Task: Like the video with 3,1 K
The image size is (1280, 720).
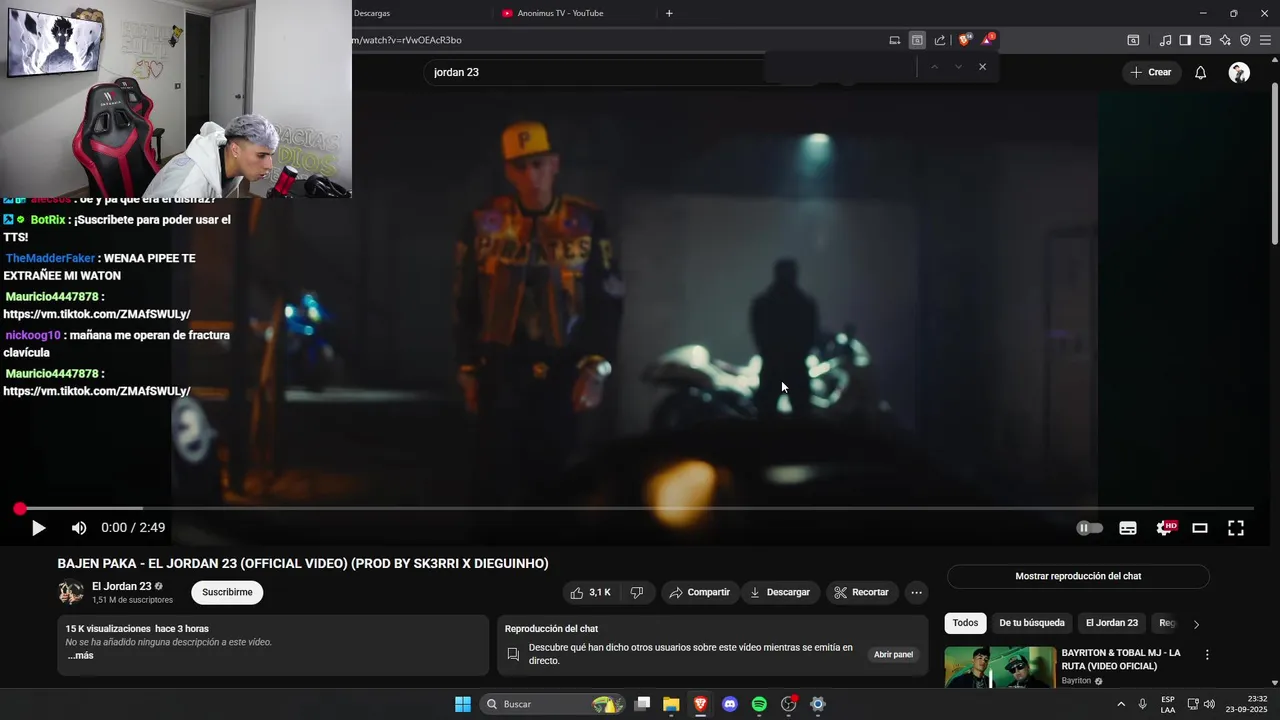Action: (x=590, y=592)
